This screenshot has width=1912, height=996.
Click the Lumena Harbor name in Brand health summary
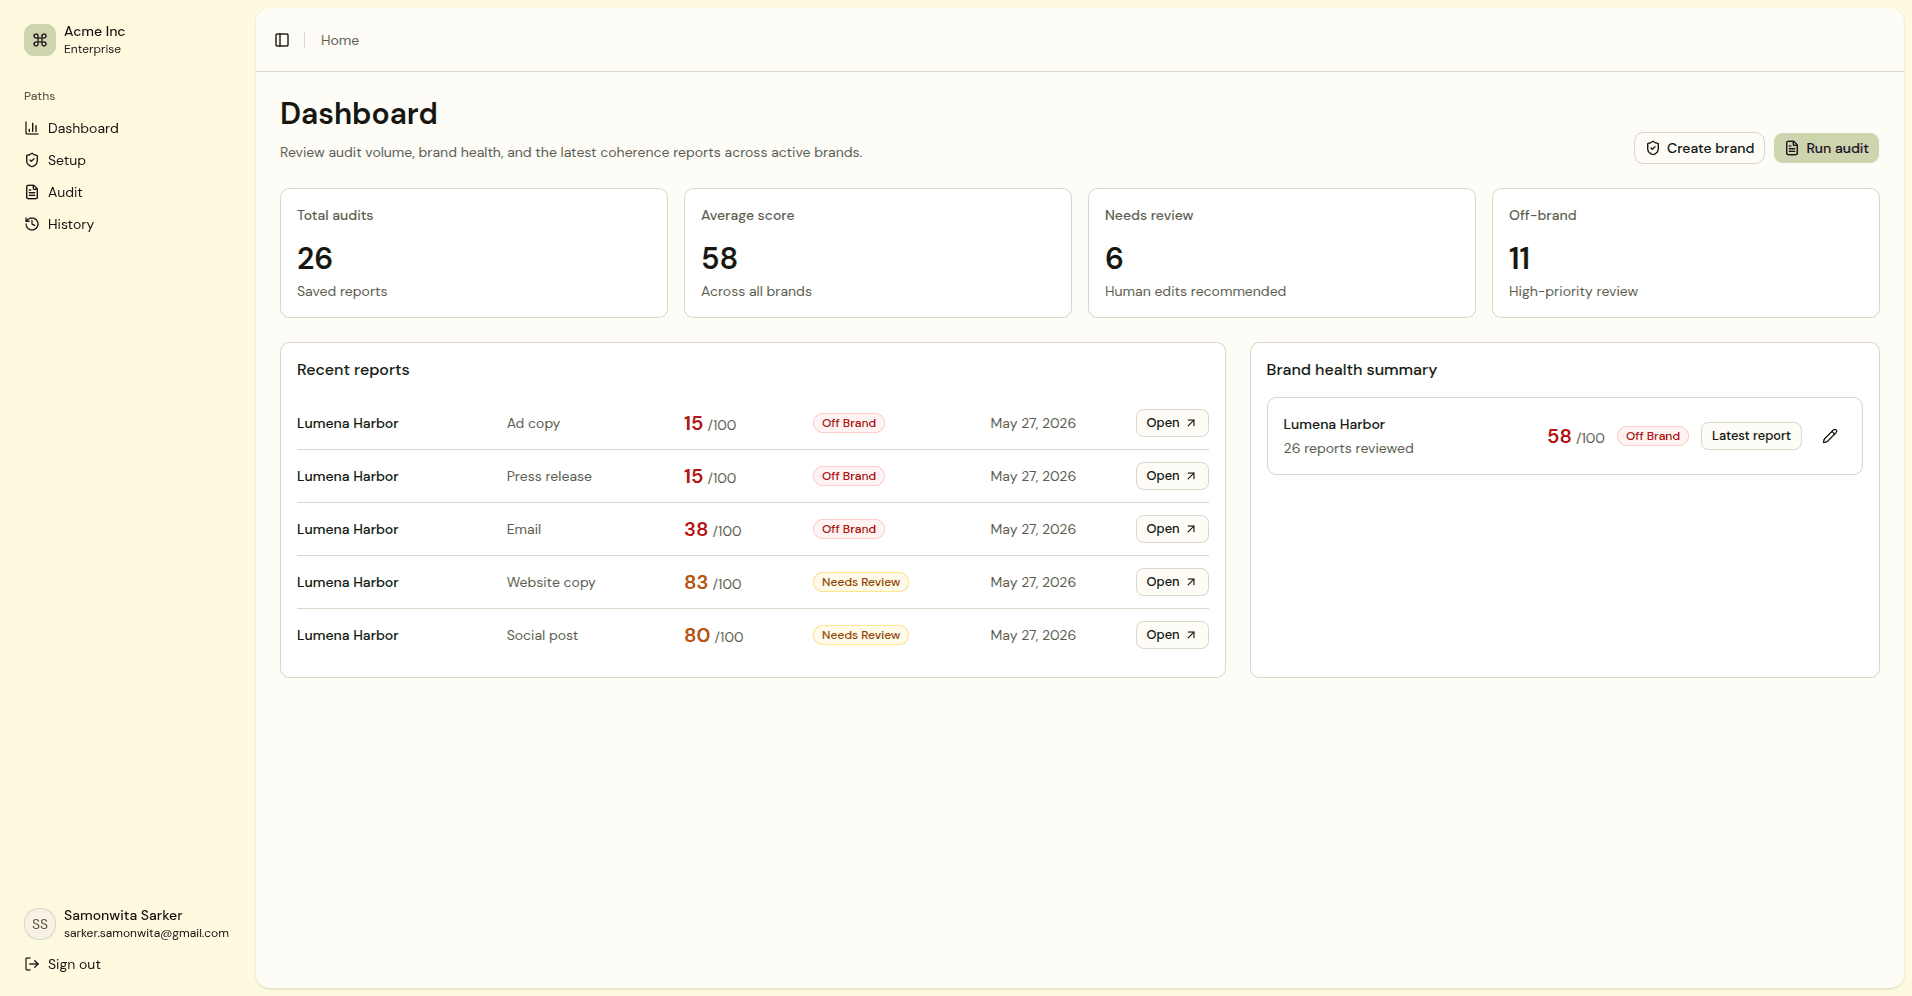[x=1334, y=424]
